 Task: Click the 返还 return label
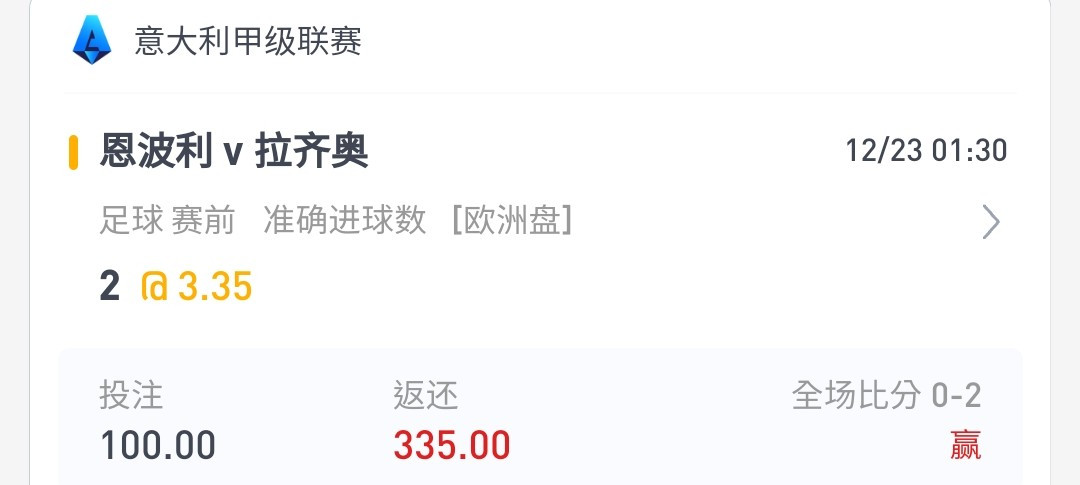point(426,395)
